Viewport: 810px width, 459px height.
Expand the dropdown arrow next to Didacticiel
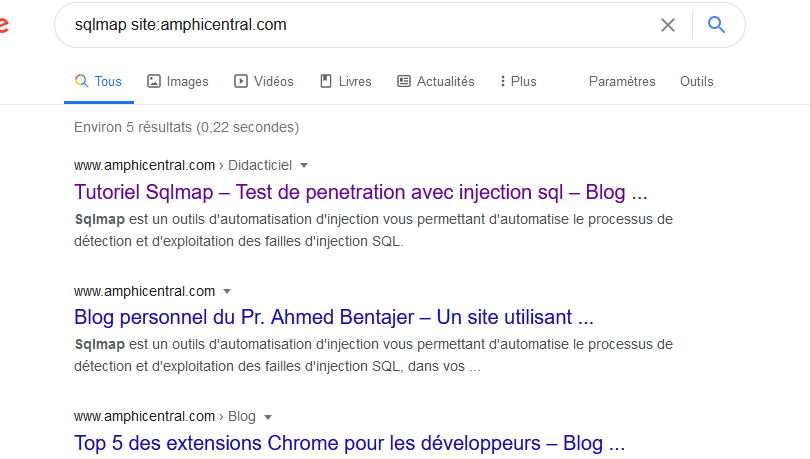click(x=304, y=165)
